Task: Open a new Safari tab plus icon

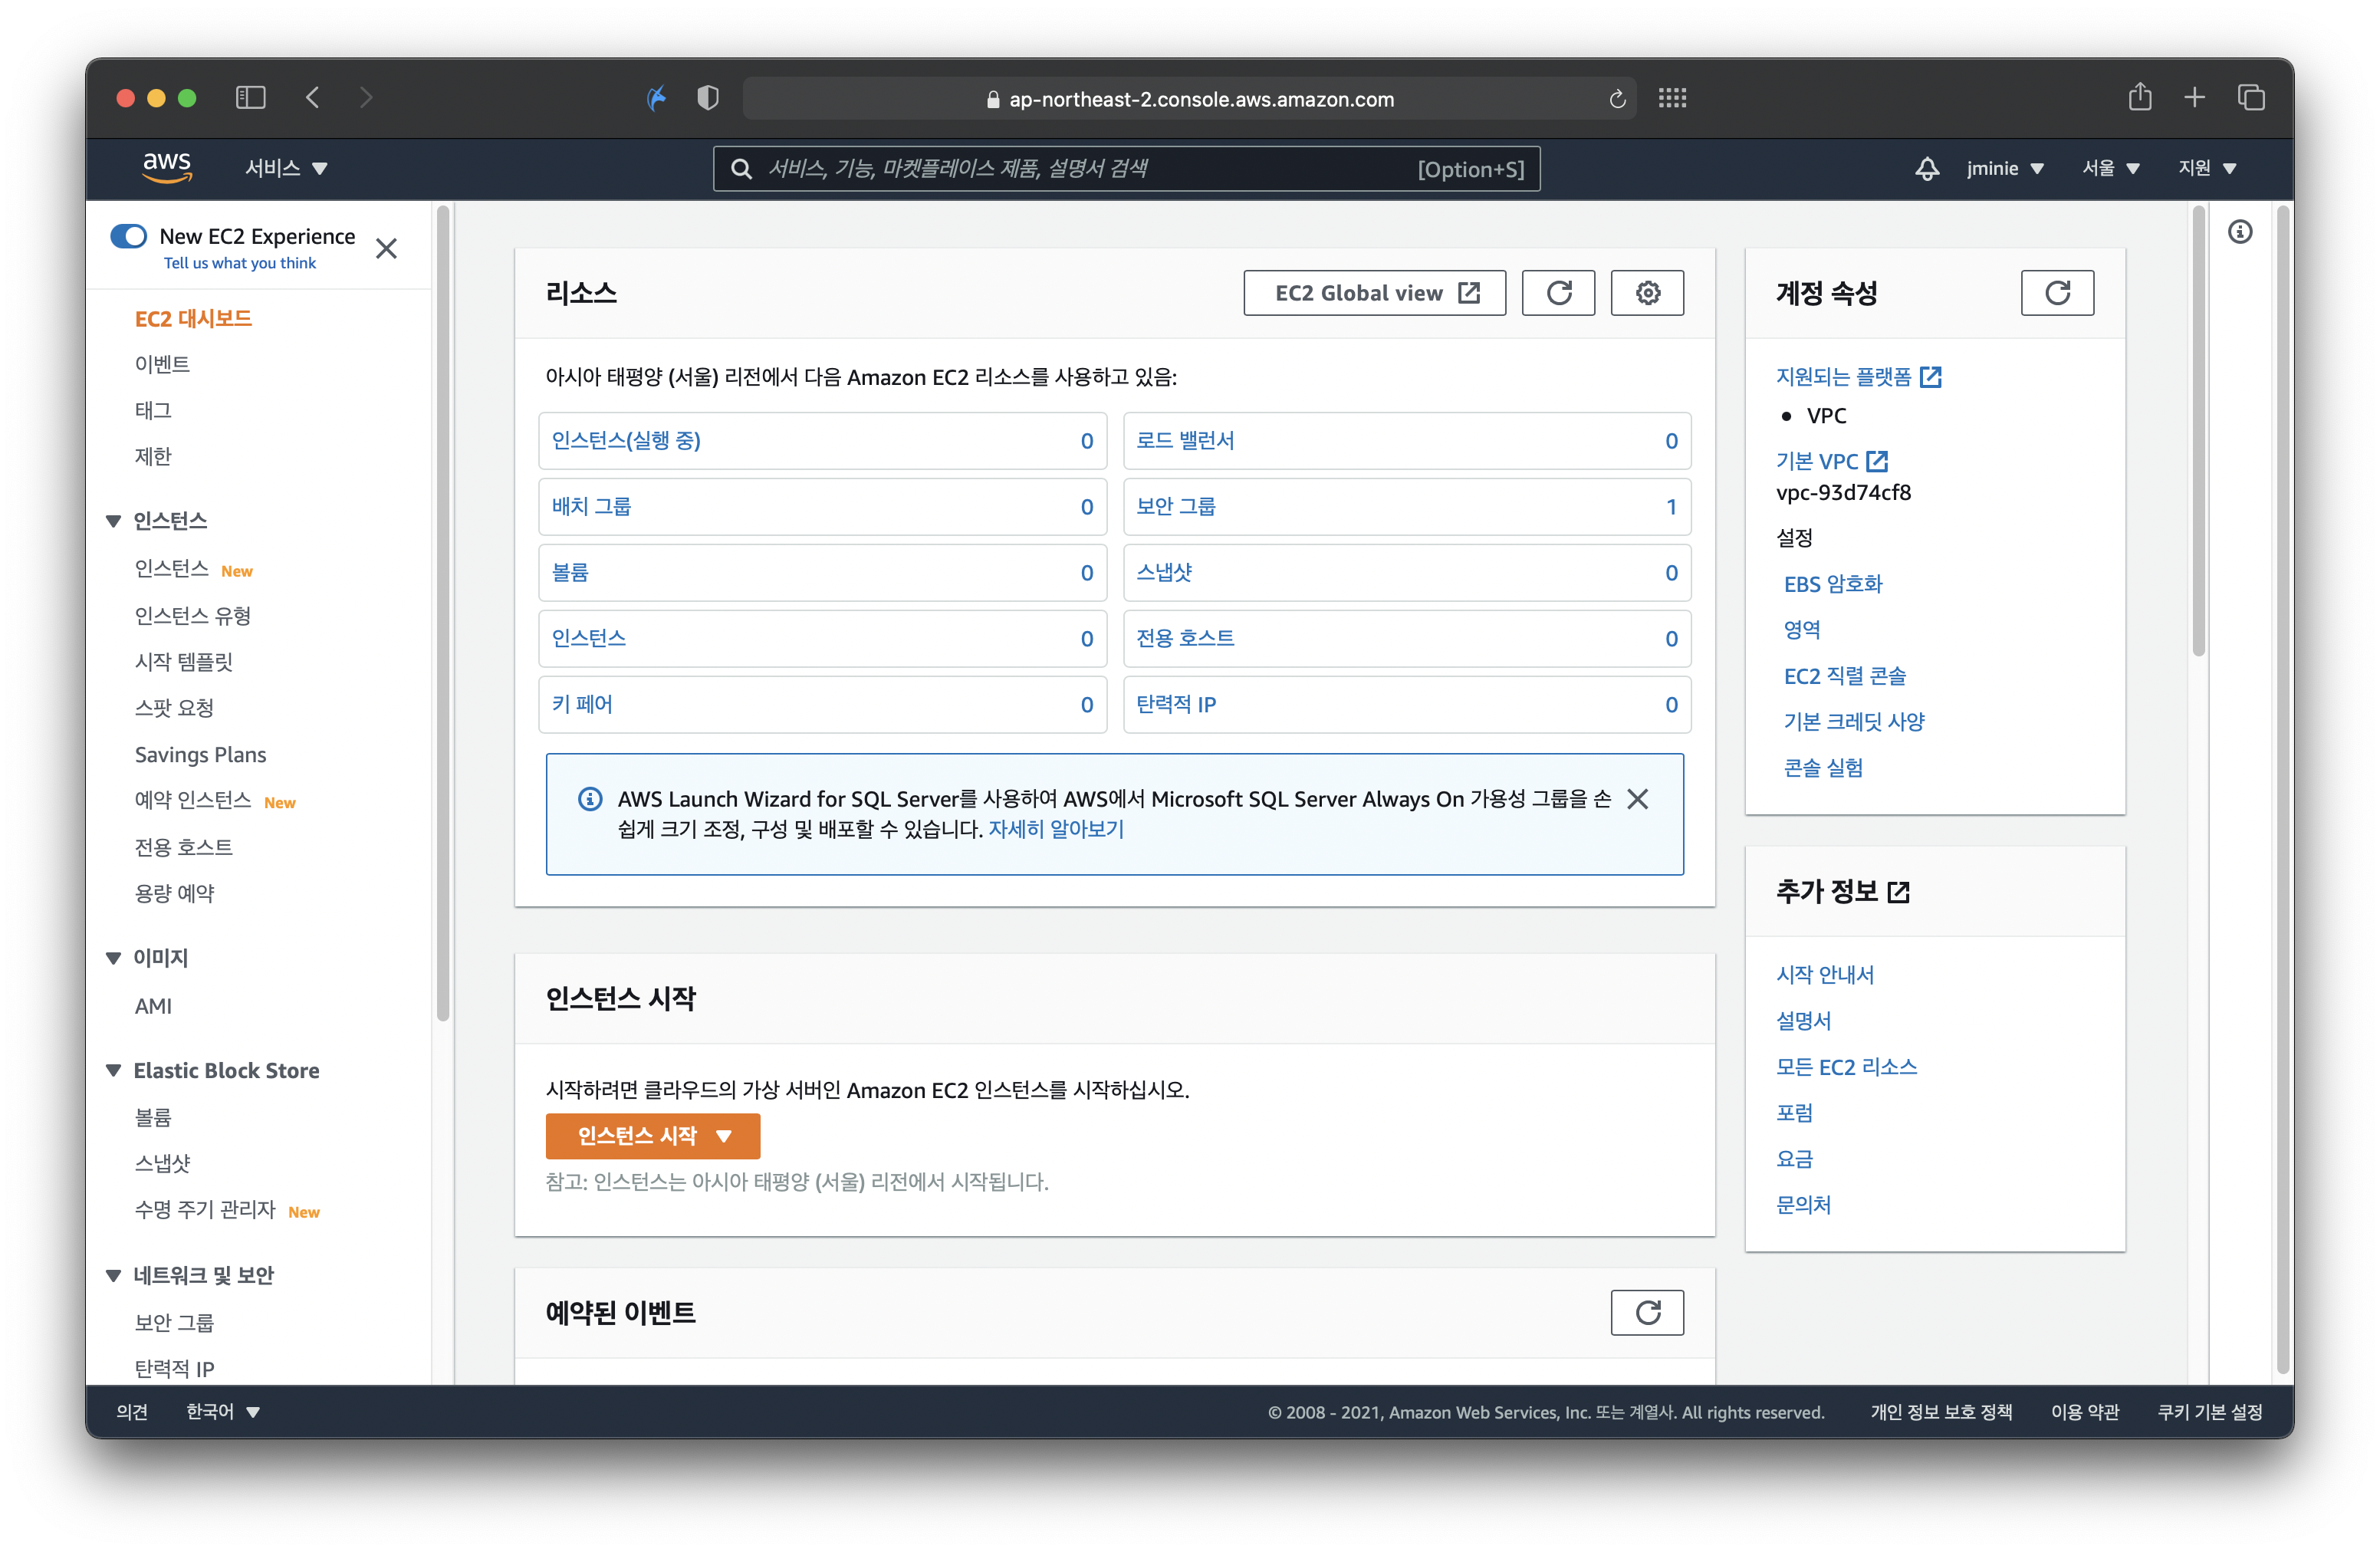Action: pyautogui.click(x=2195, y=97)
